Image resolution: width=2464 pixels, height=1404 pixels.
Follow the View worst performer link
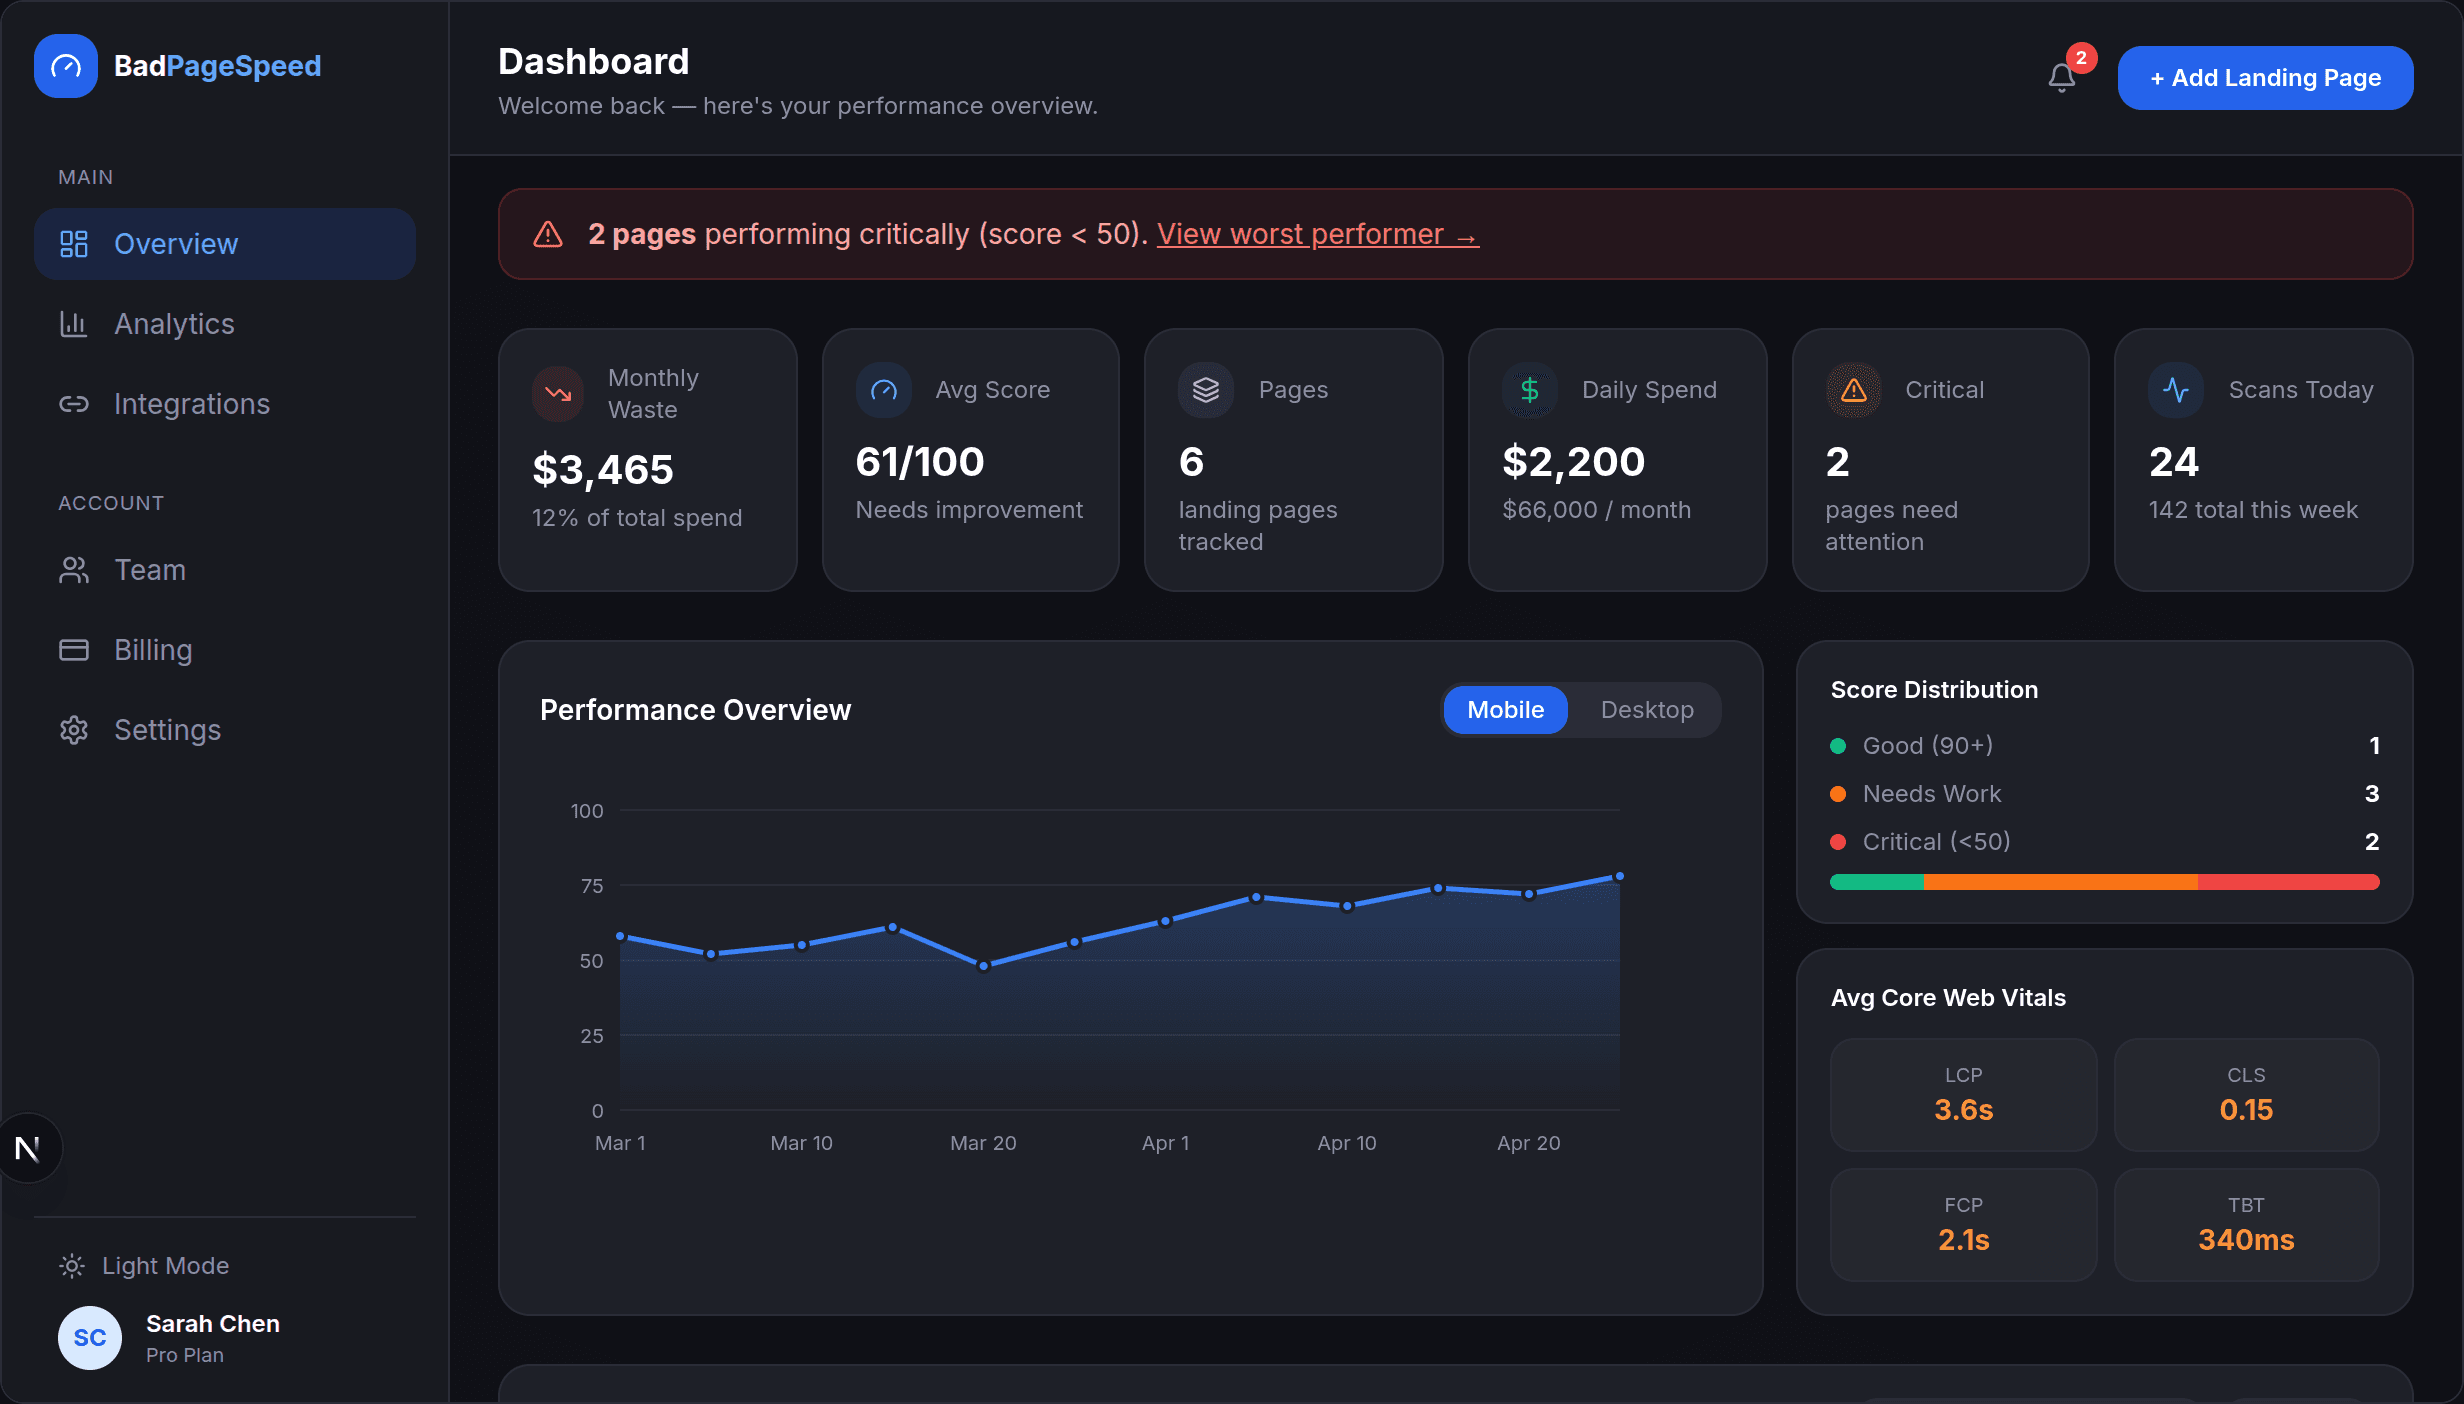tap(1318, 234)
